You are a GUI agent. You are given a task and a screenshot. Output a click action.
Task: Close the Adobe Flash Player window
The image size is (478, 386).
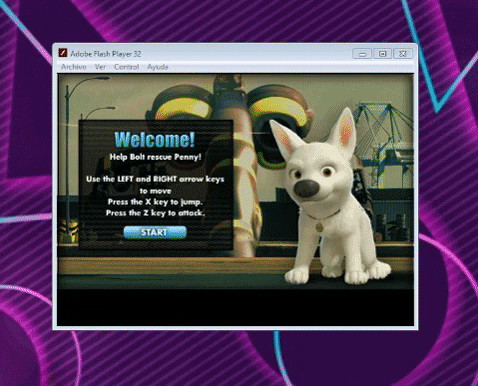coord(403,54)
